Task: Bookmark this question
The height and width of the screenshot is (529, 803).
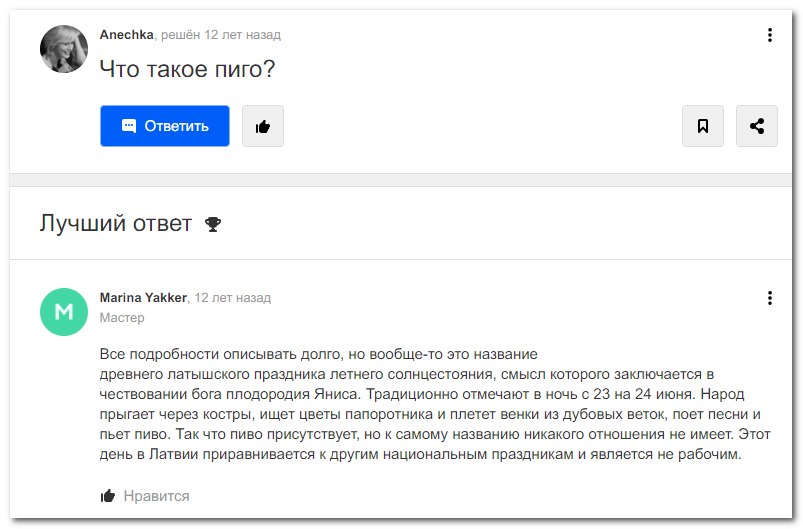Action: [x=703, y=126]
